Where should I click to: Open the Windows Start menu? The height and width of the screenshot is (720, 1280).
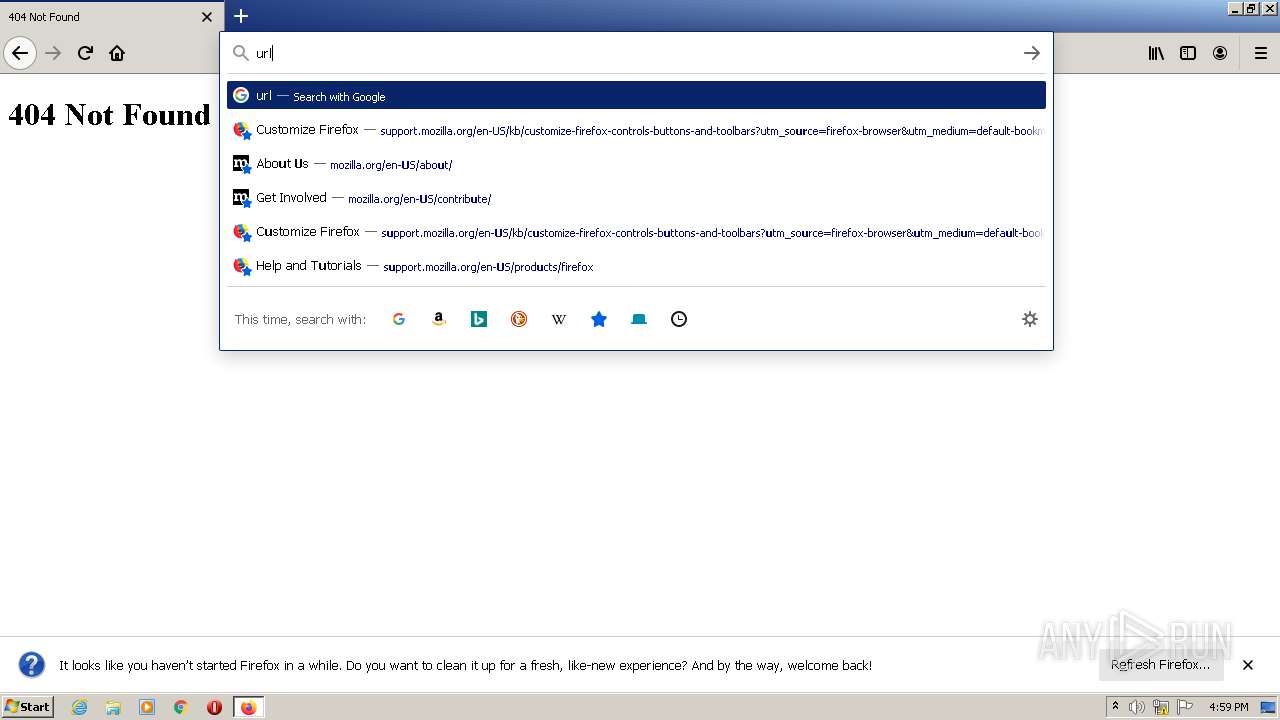[x=28, y=707]
